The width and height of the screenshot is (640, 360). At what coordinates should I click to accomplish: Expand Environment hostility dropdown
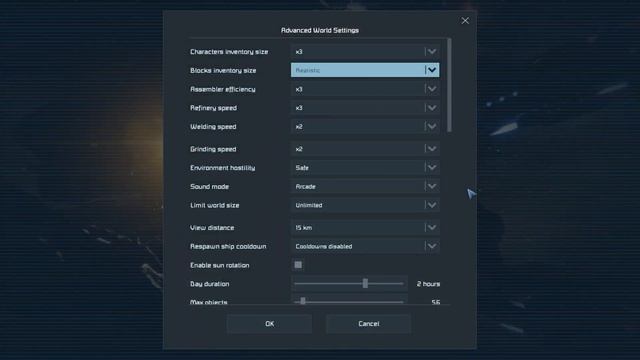[365, 168]
